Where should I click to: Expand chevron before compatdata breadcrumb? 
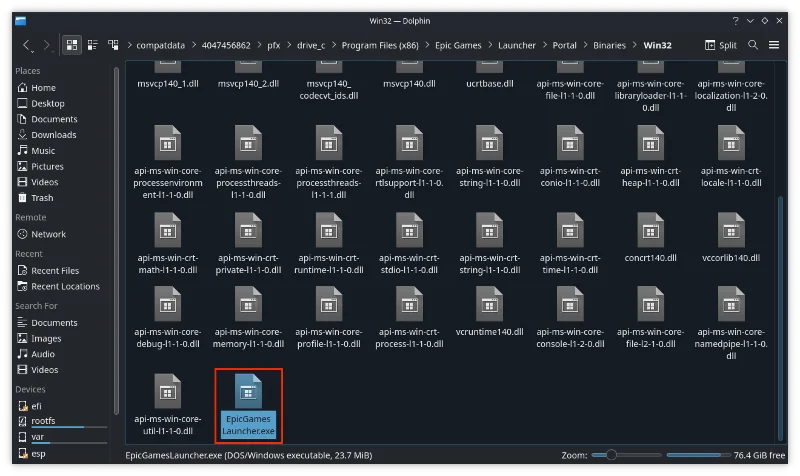pos(129,45)
